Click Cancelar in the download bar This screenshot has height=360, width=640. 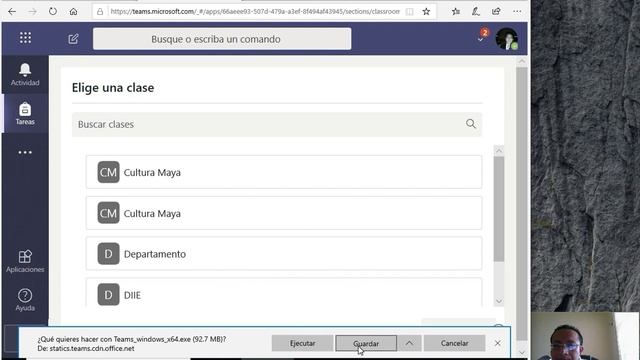click(454, 343)
